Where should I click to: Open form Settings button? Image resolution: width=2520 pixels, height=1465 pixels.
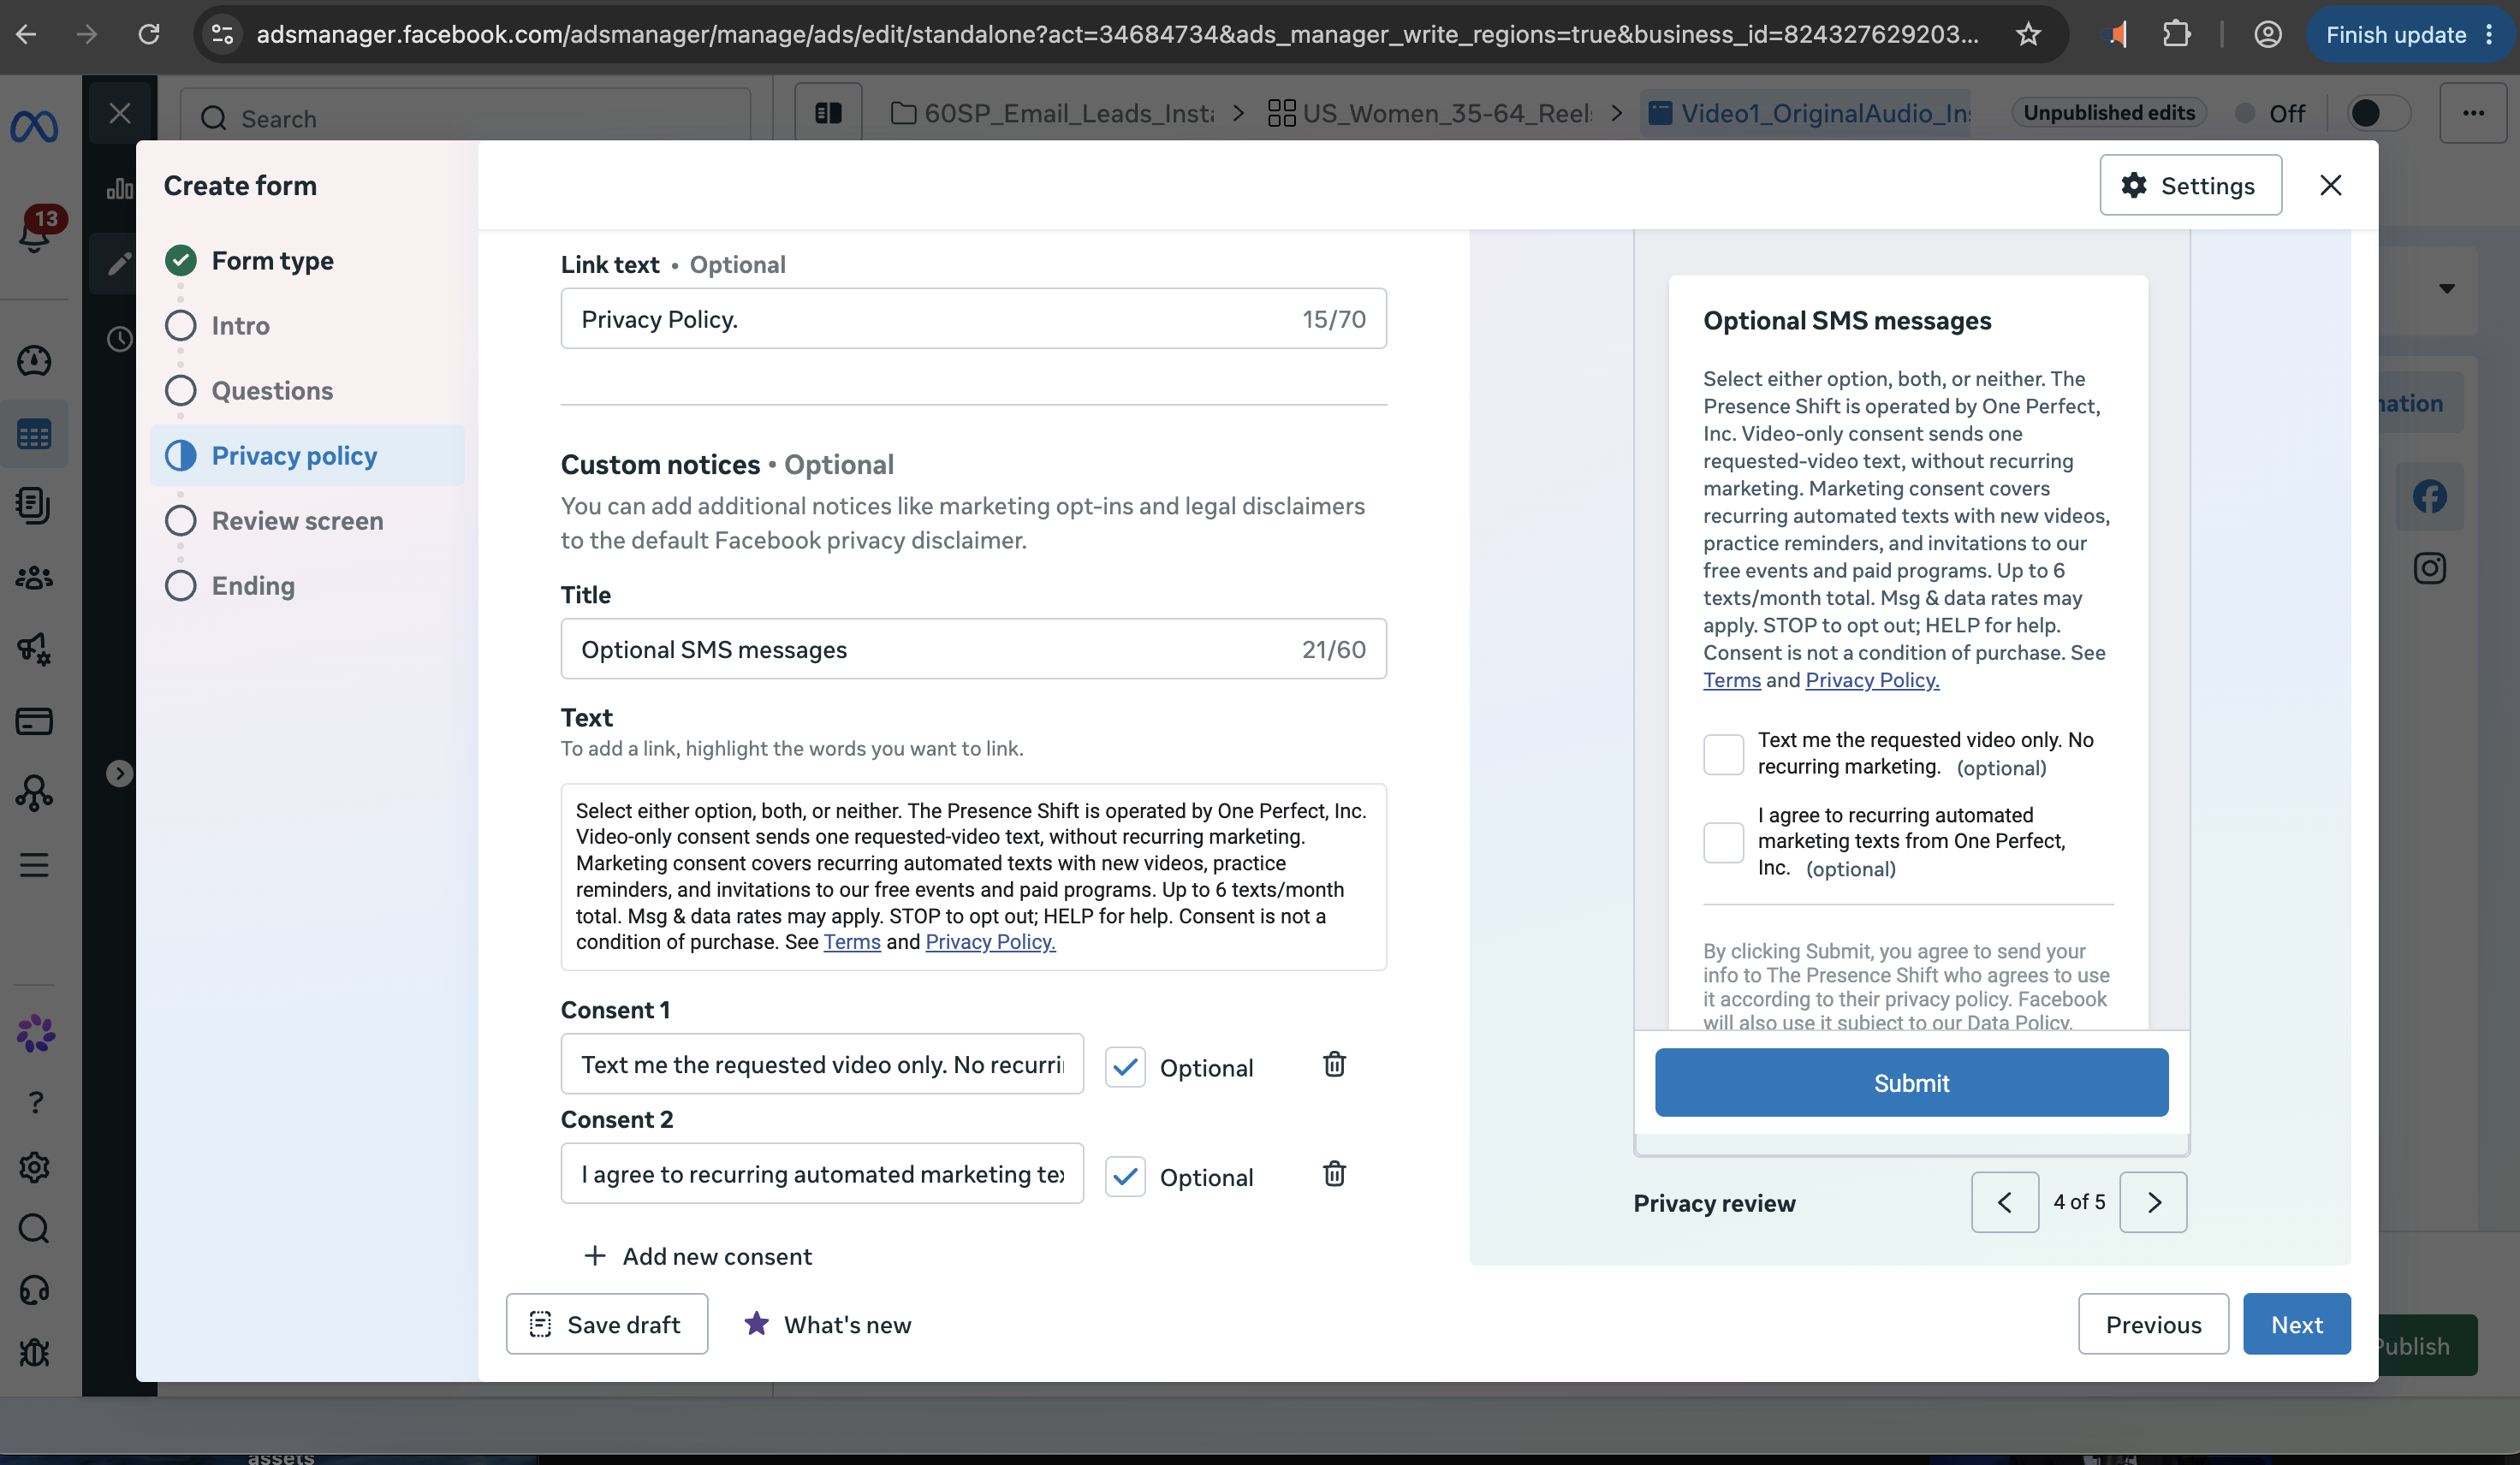coord(2190,185)
